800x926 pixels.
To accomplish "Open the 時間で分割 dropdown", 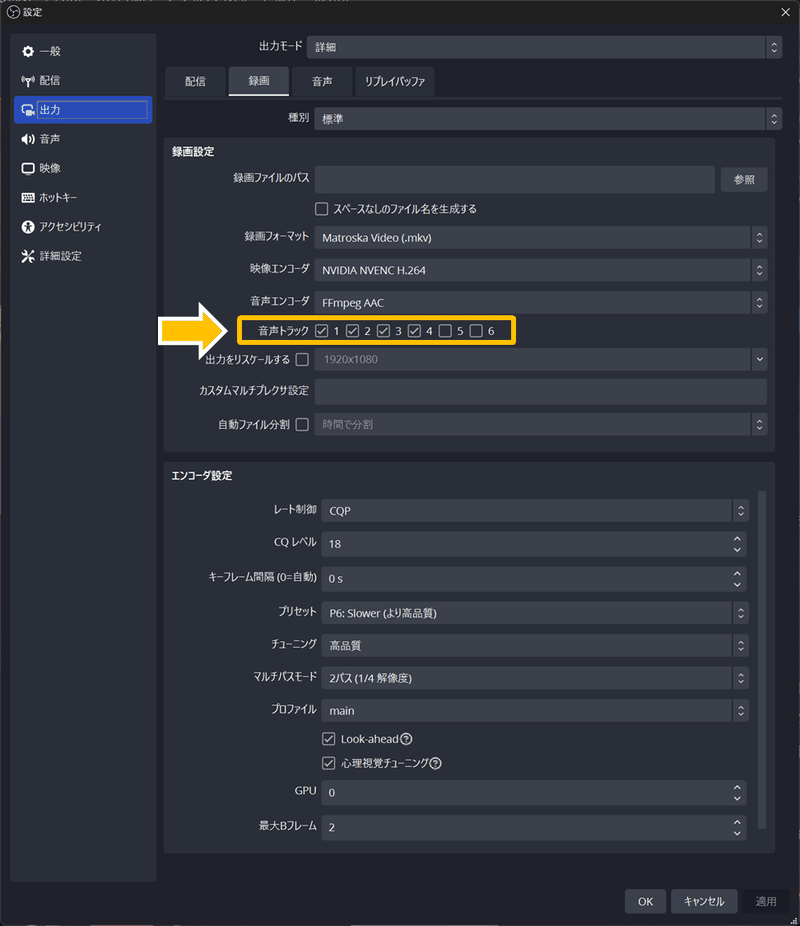I will (541, 425).
